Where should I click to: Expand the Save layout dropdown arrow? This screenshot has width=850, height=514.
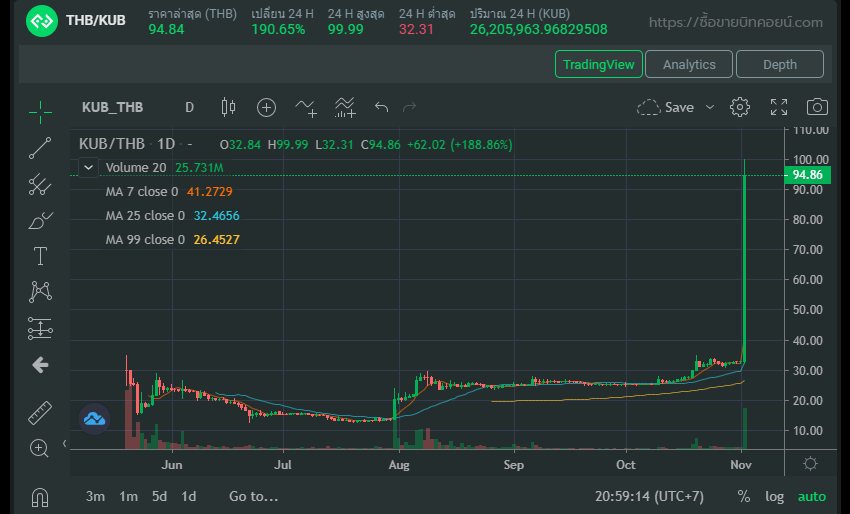tap(710, 107)
